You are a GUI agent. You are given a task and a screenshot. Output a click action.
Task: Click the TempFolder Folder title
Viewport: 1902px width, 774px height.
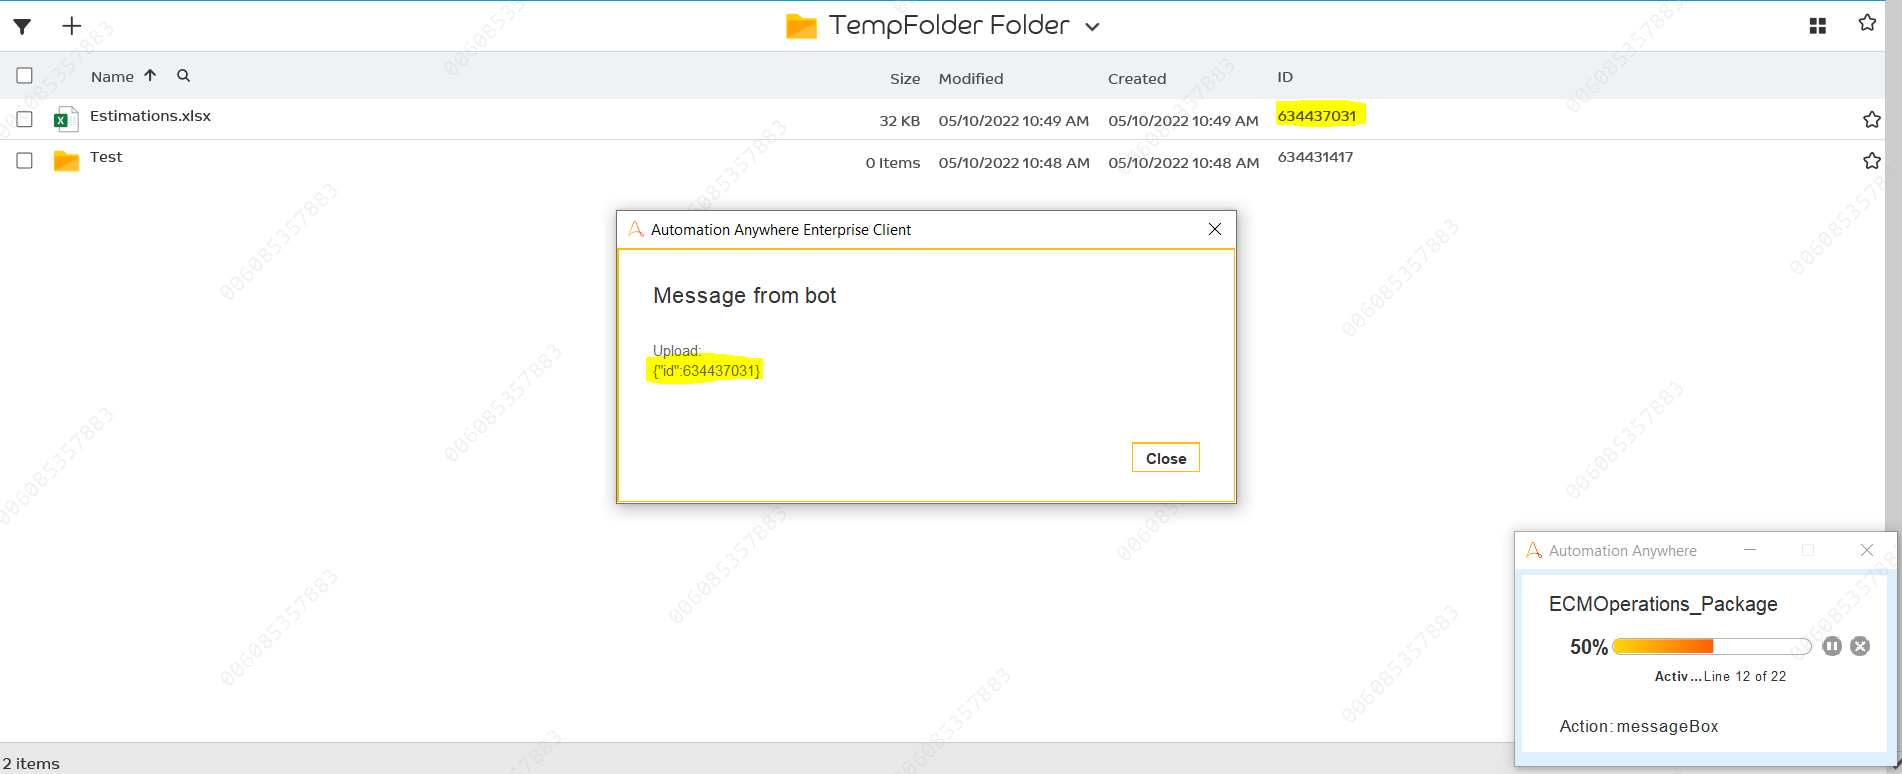click(949, 25)
